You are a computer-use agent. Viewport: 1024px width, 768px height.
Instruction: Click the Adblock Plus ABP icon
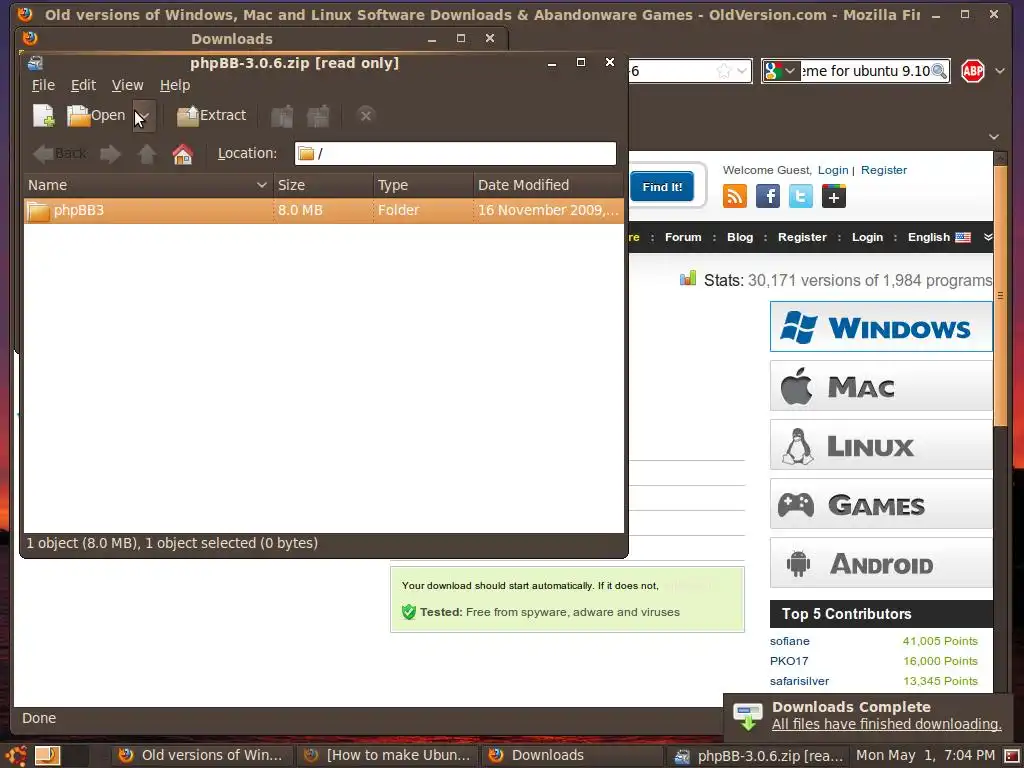(x=973, y=71)
